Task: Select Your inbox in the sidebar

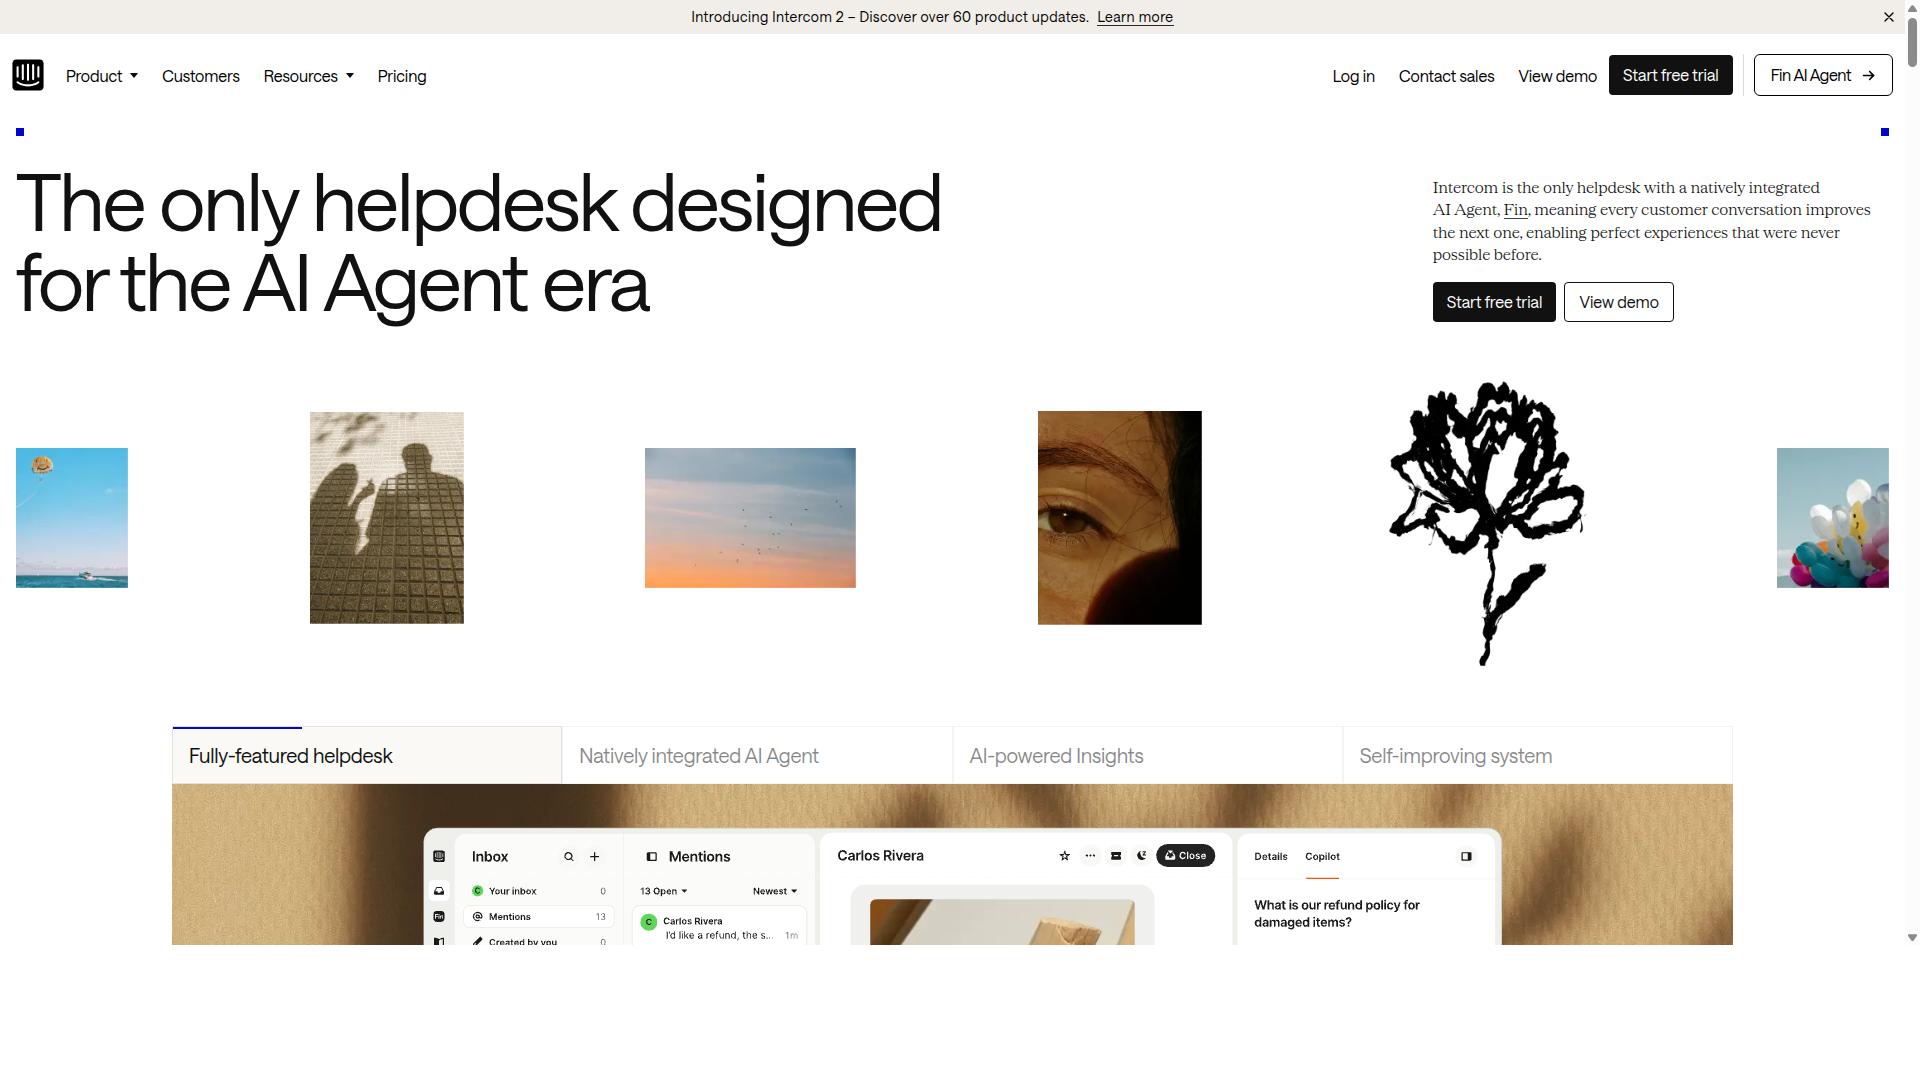Action: (539, 891)
